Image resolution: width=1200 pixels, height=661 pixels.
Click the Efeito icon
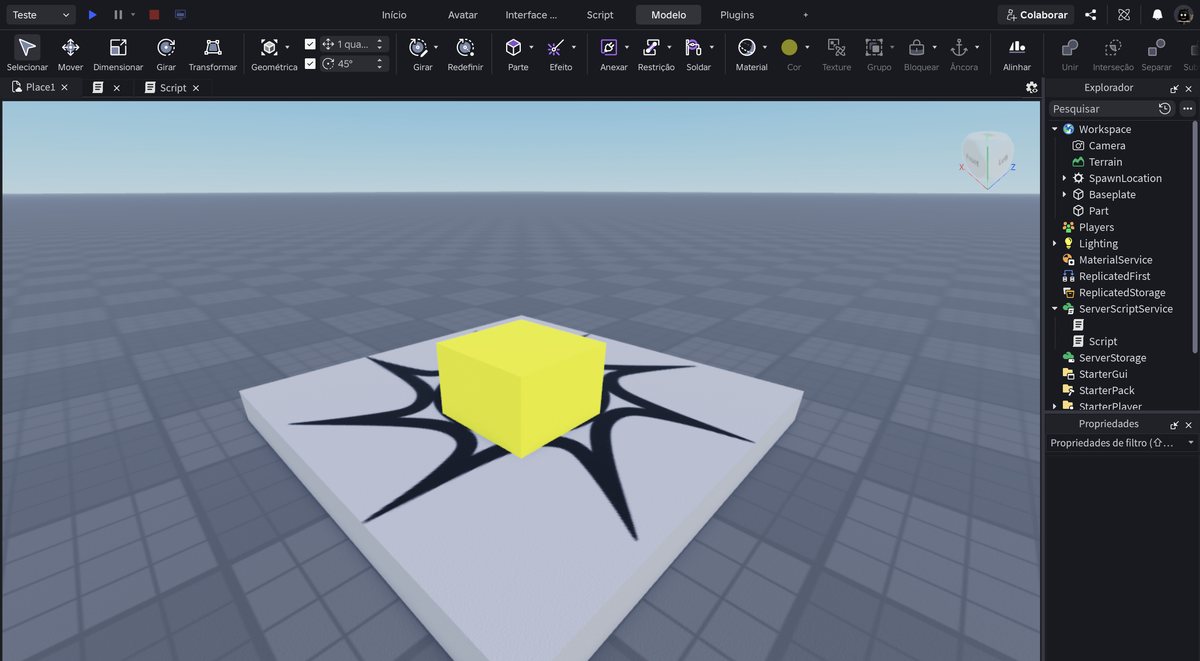click(x=556, y=47)
